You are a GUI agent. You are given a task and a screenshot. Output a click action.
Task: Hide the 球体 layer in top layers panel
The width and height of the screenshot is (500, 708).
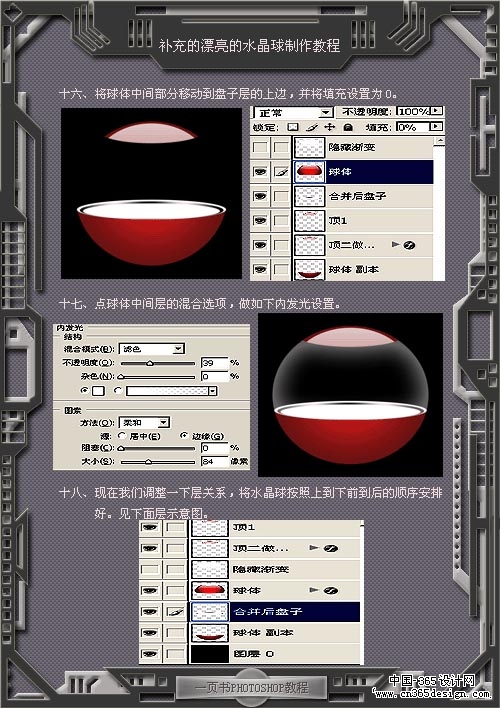pyautogui.click(x=260, y=172)
